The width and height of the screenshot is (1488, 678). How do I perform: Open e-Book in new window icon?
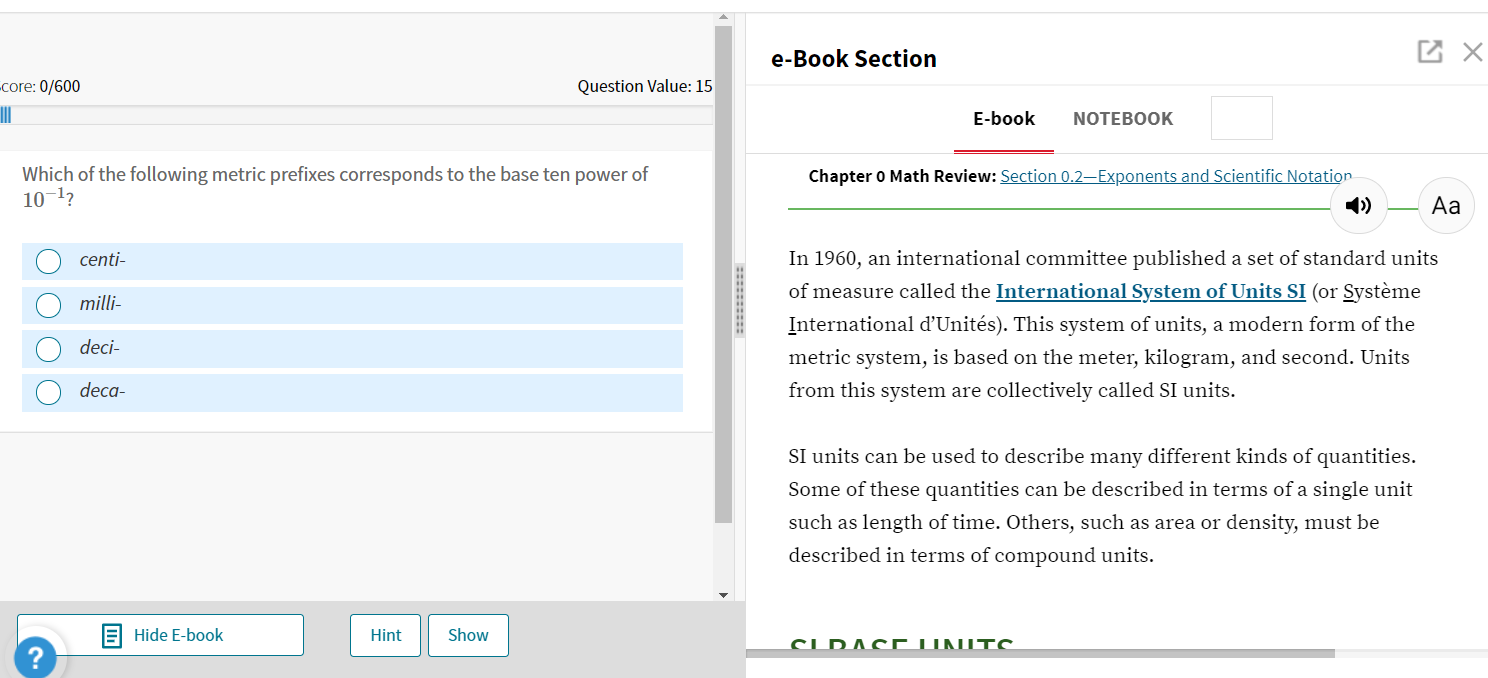[1430, 52]
